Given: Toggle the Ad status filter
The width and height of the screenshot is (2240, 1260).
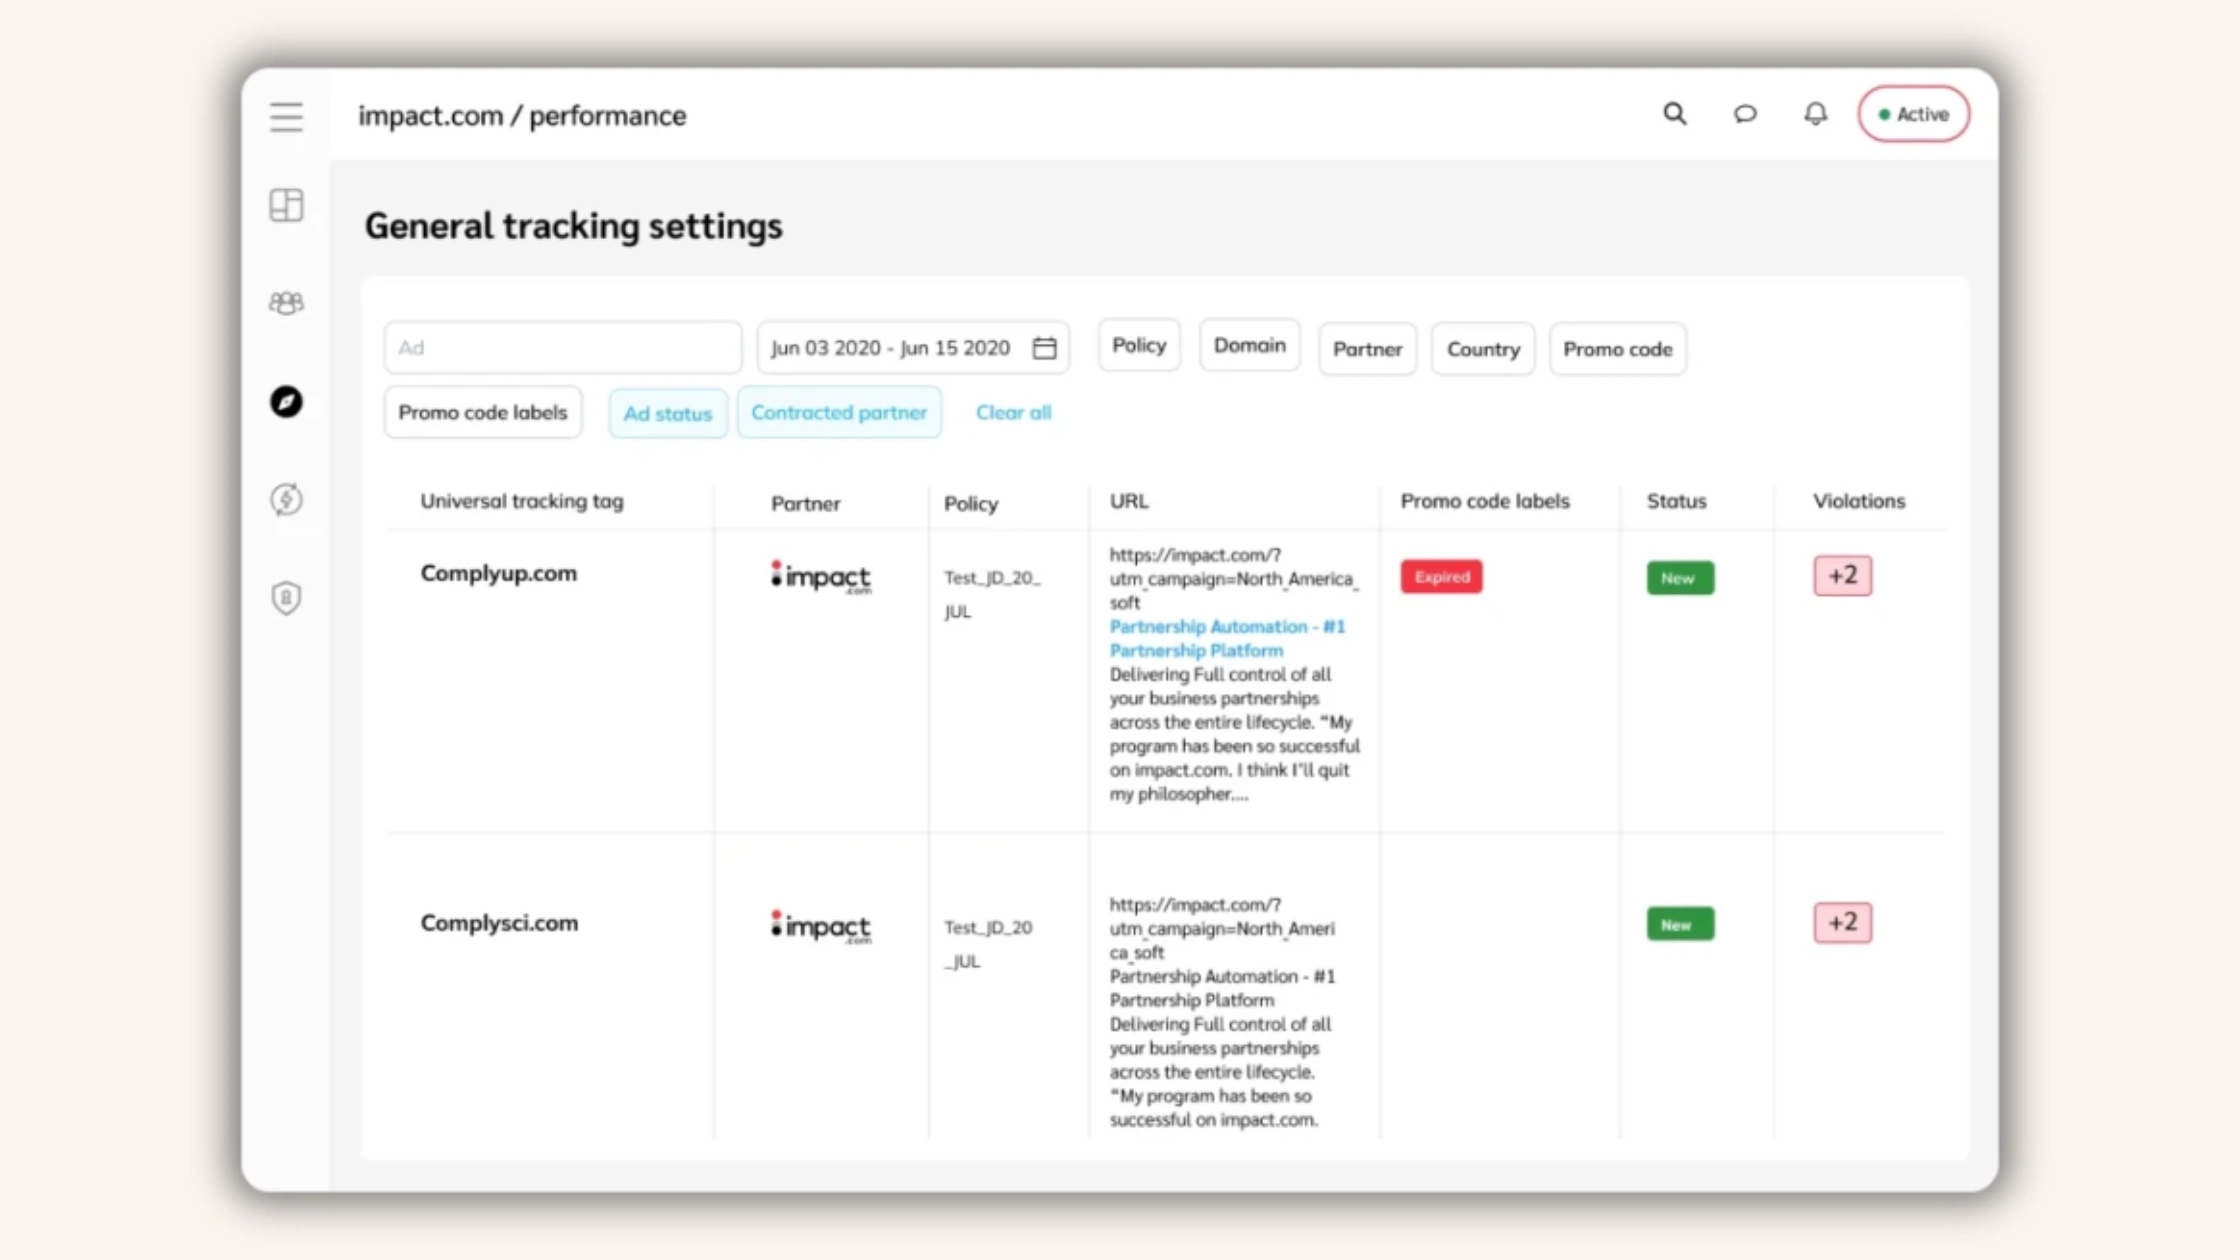Looking at the screenshot, I should pos(668,413).
